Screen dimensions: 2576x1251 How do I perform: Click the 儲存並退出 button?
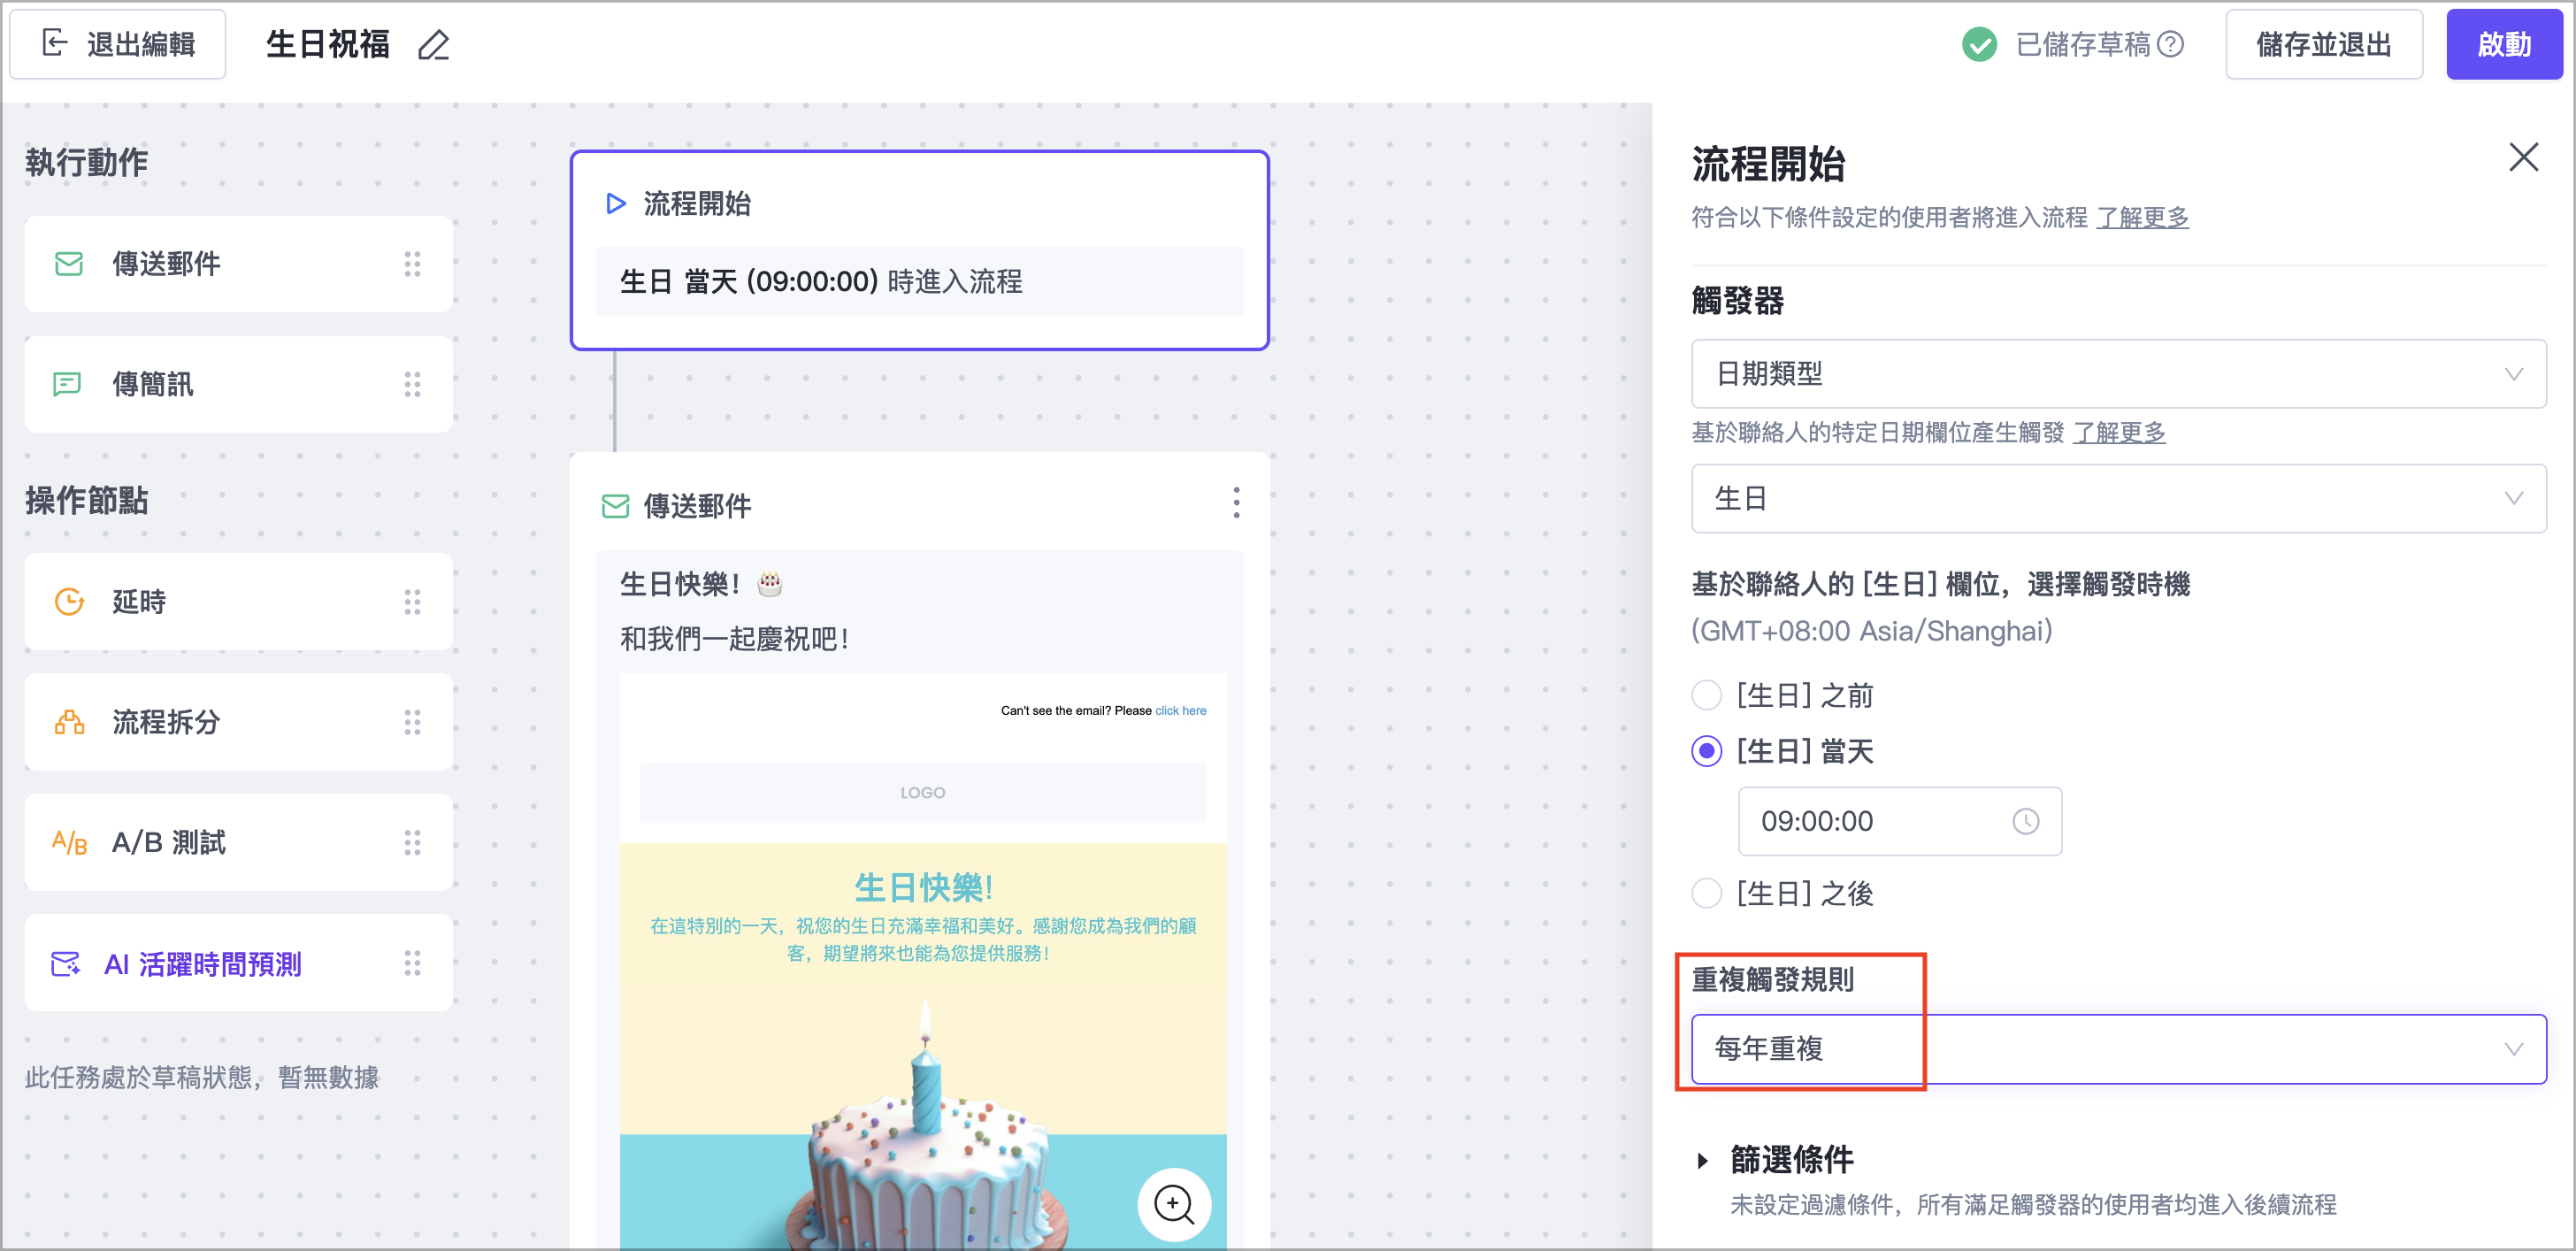pos(2323,45)
